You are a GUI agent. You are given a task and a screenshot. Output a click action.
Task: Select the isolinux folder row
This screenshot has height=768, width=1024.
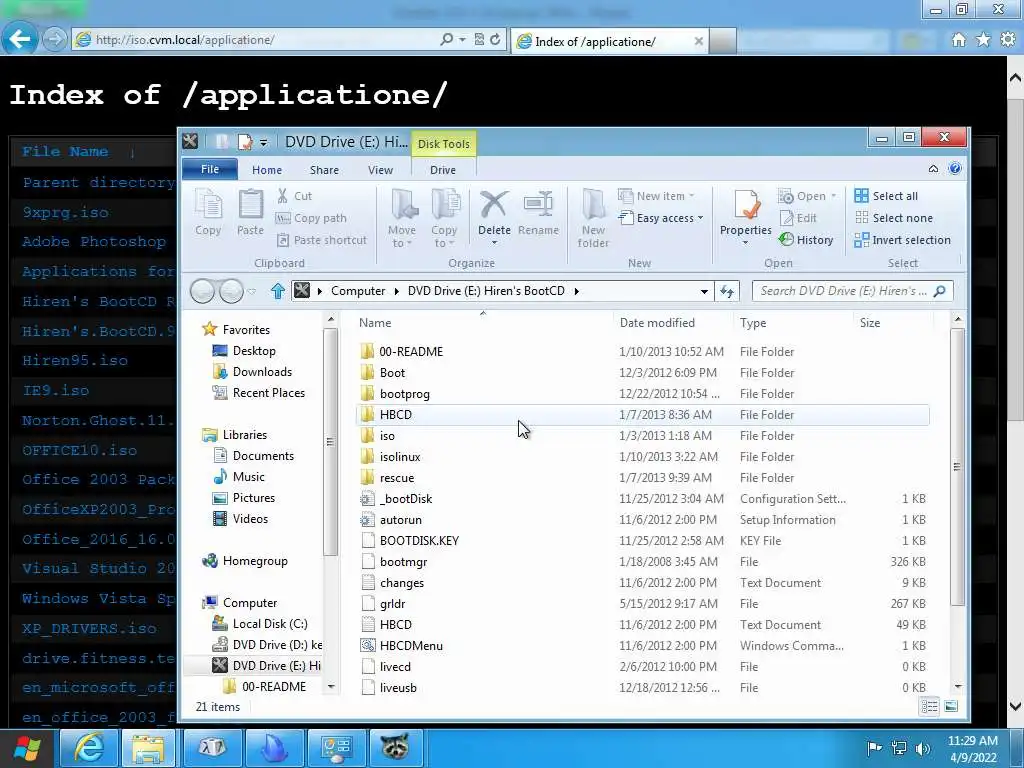(x=643, y=456)
